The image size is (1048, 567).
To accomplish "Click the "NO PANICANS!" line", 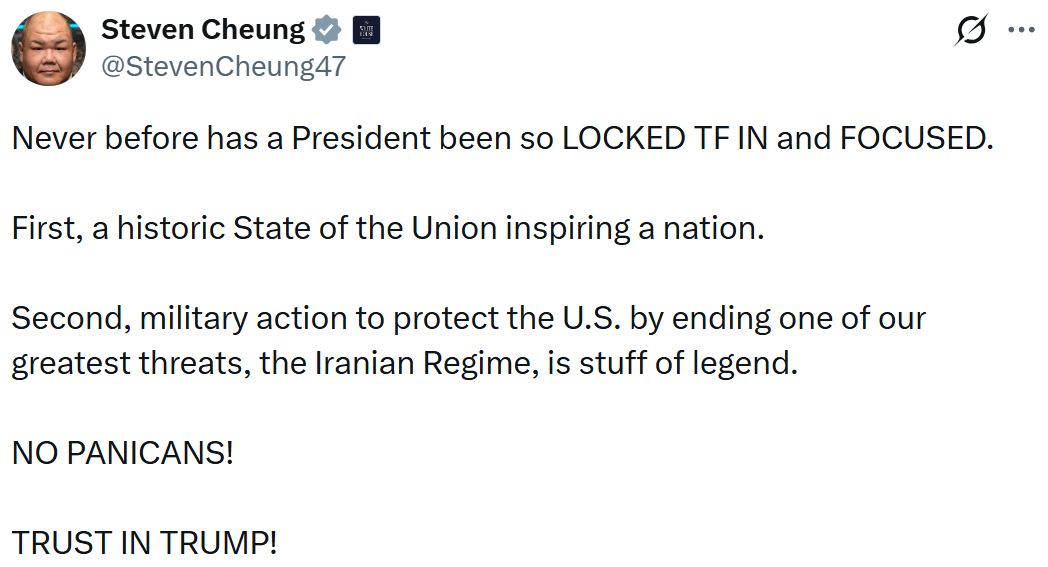I will coord(123,453).
